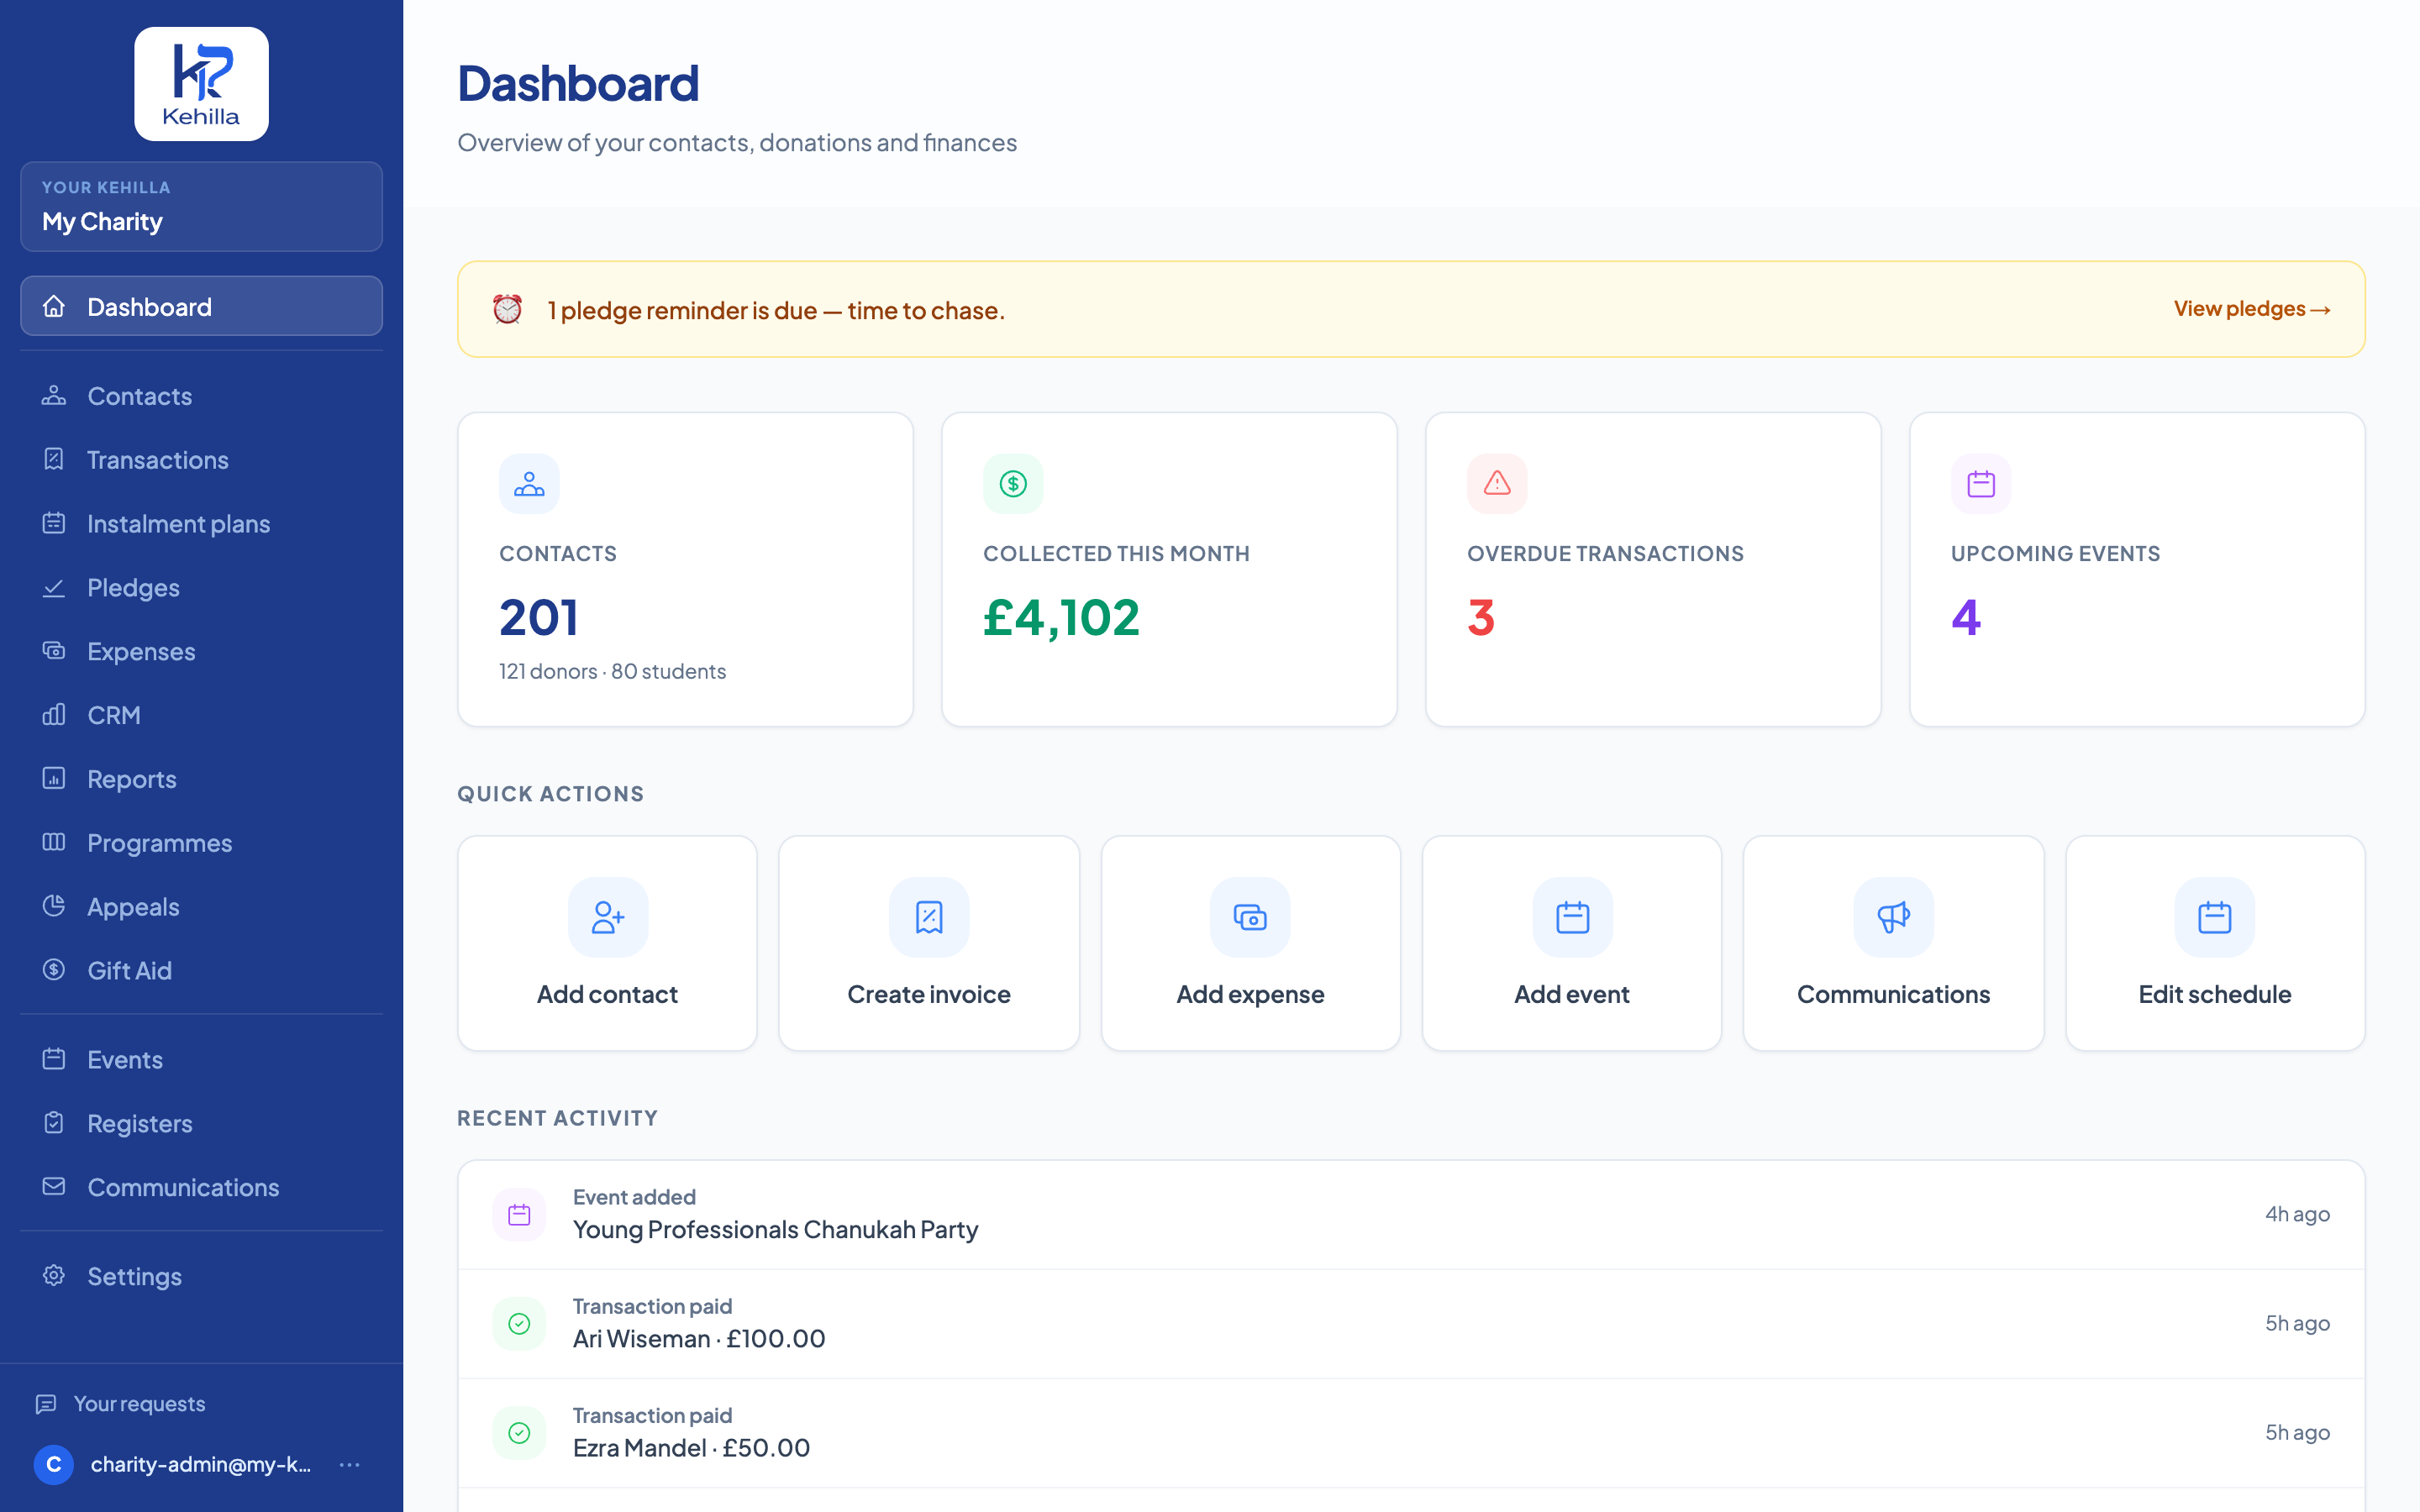The image size is (2420, 1512).
Task: Click the Upcoming events calendar icon
Action: click(x=1981, y=484)
